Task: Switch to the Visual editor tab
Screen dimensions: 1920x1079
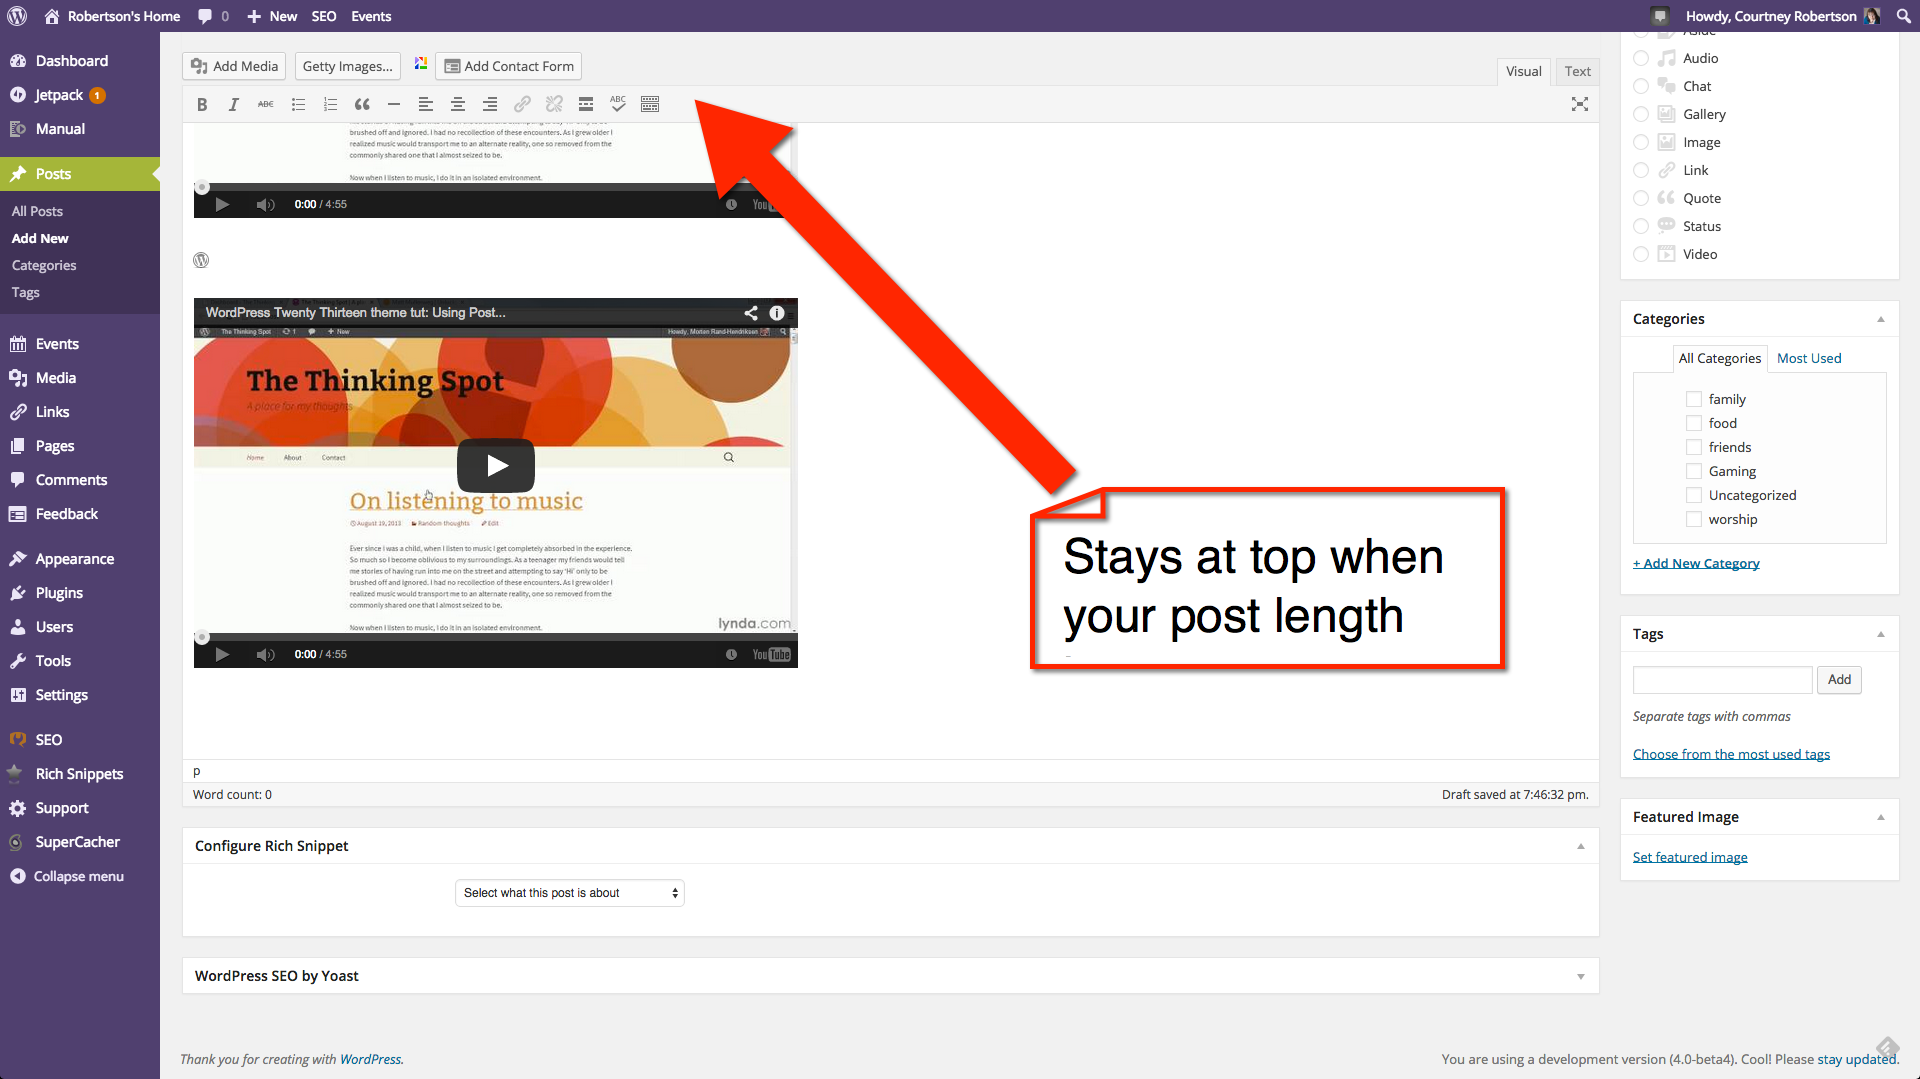Action: pyautogui.click(x=1524, y=71)
